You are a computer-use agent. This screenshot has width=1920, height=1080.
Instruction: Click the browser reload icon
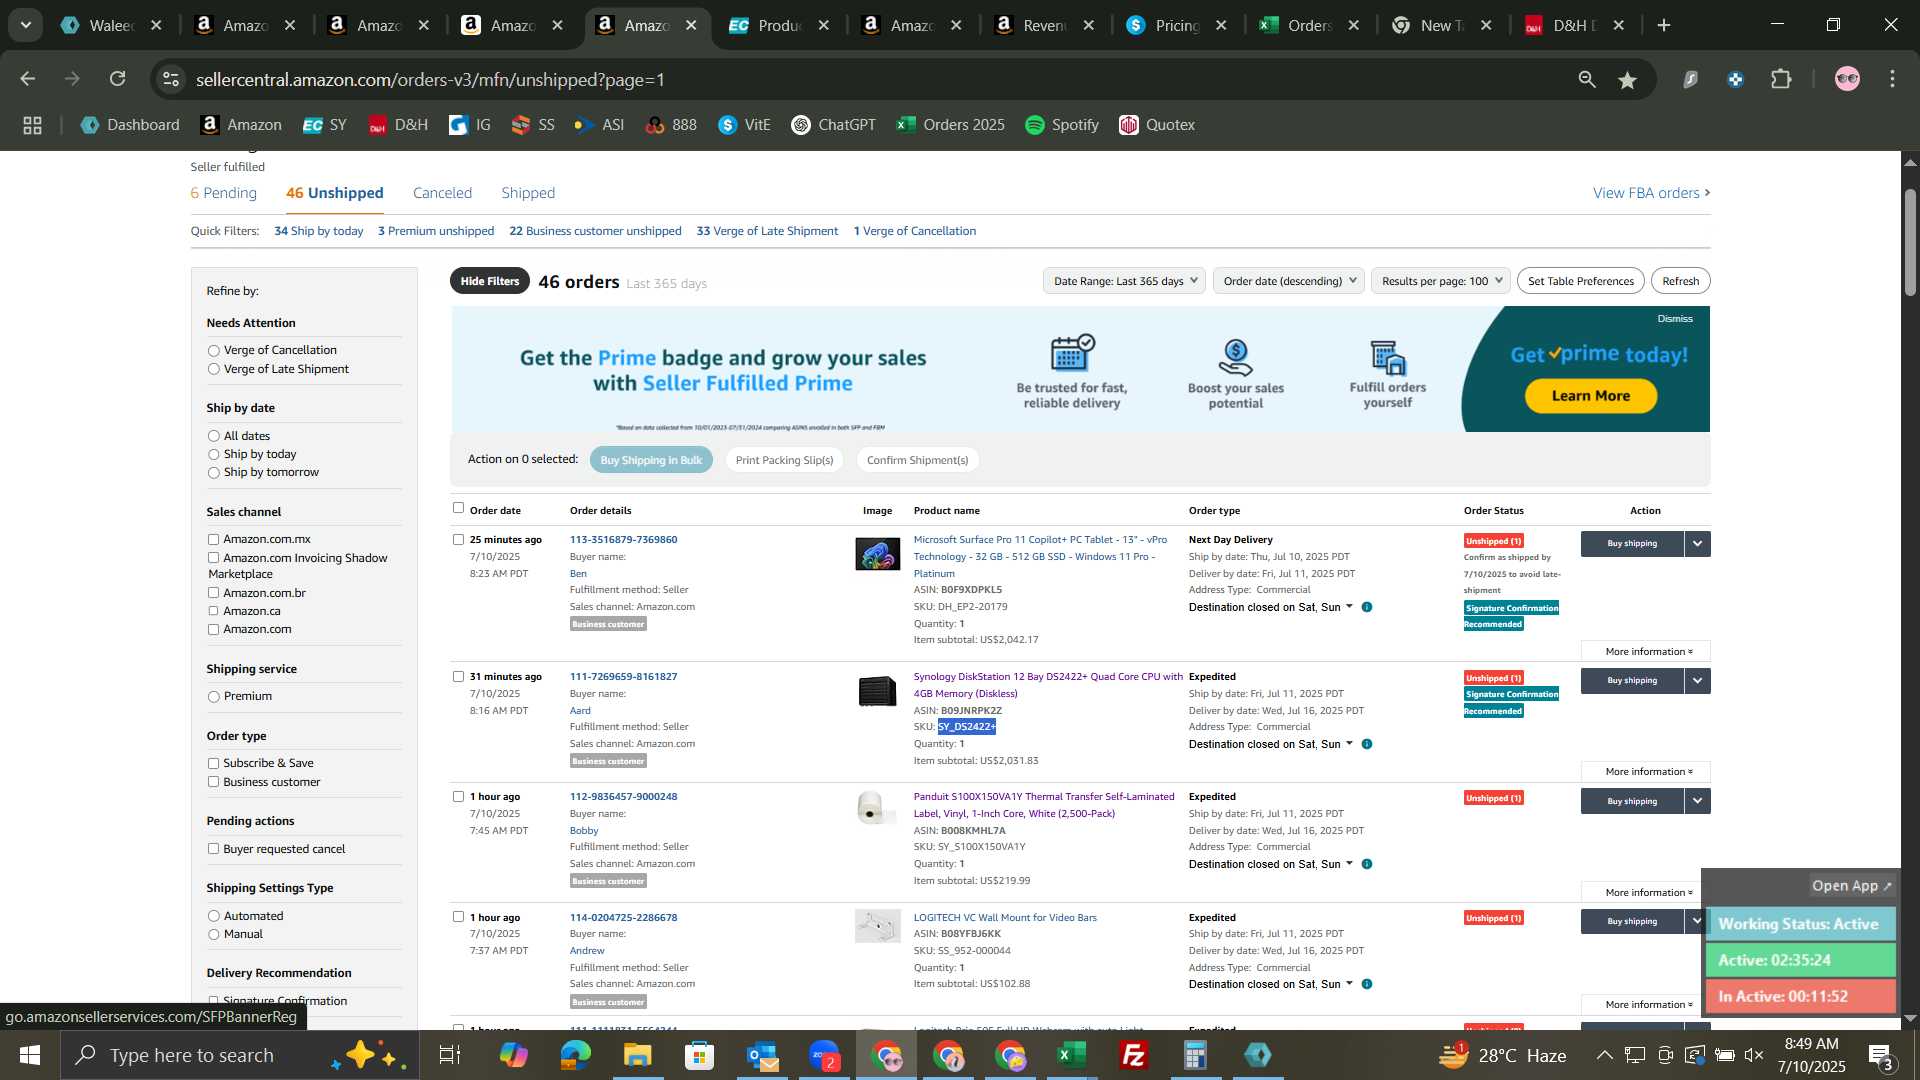pyautogui.click(x=118, y=79)
